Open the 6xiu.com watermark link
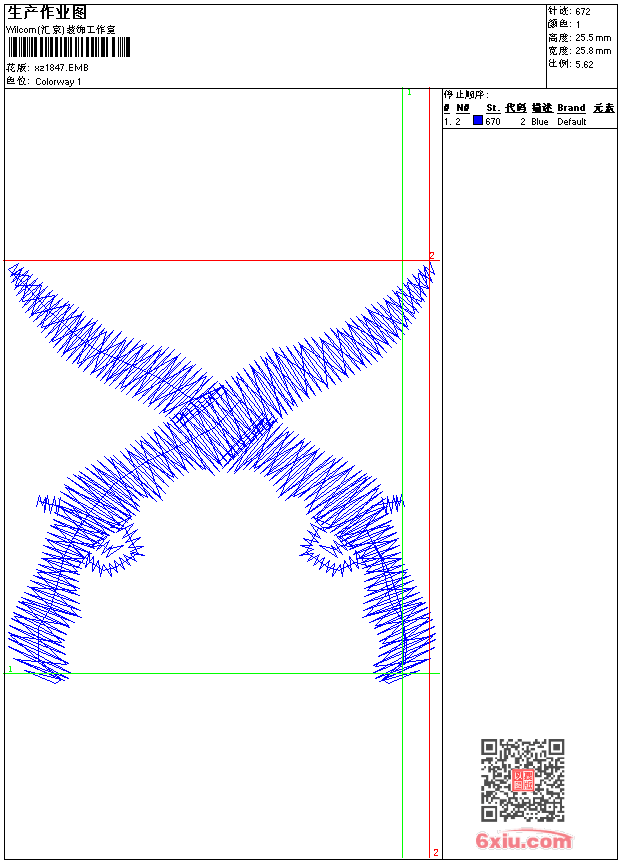Viewport: 620px width, 860px height. (x=524, y=841)
